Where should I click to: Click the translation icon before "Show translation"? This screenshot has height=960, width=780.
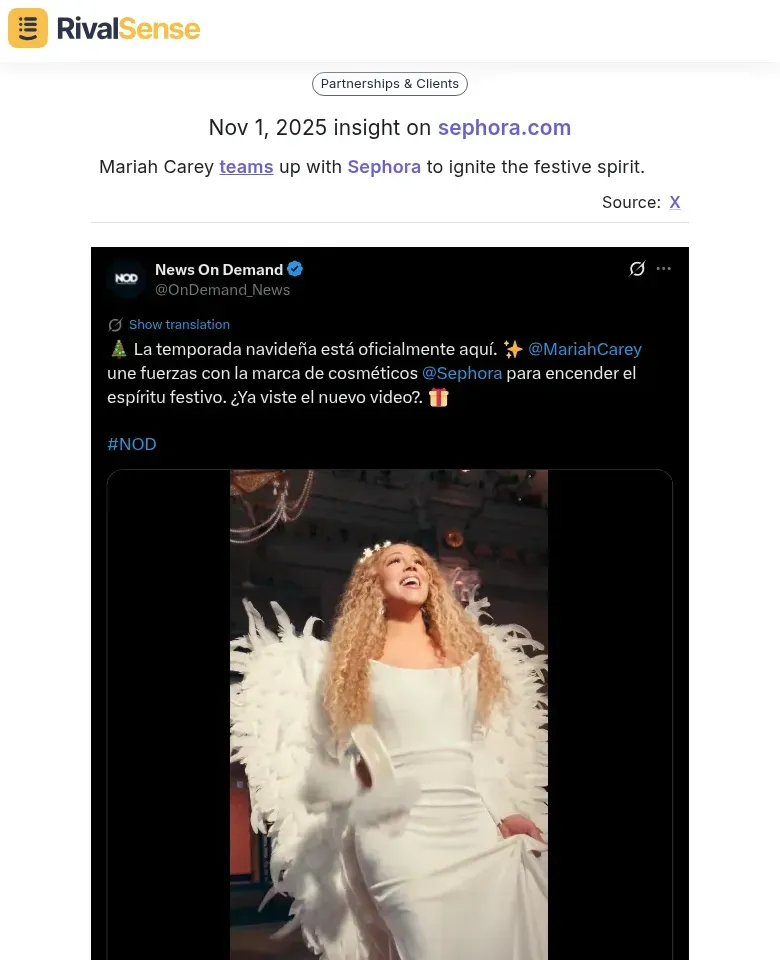coord(116,324)
